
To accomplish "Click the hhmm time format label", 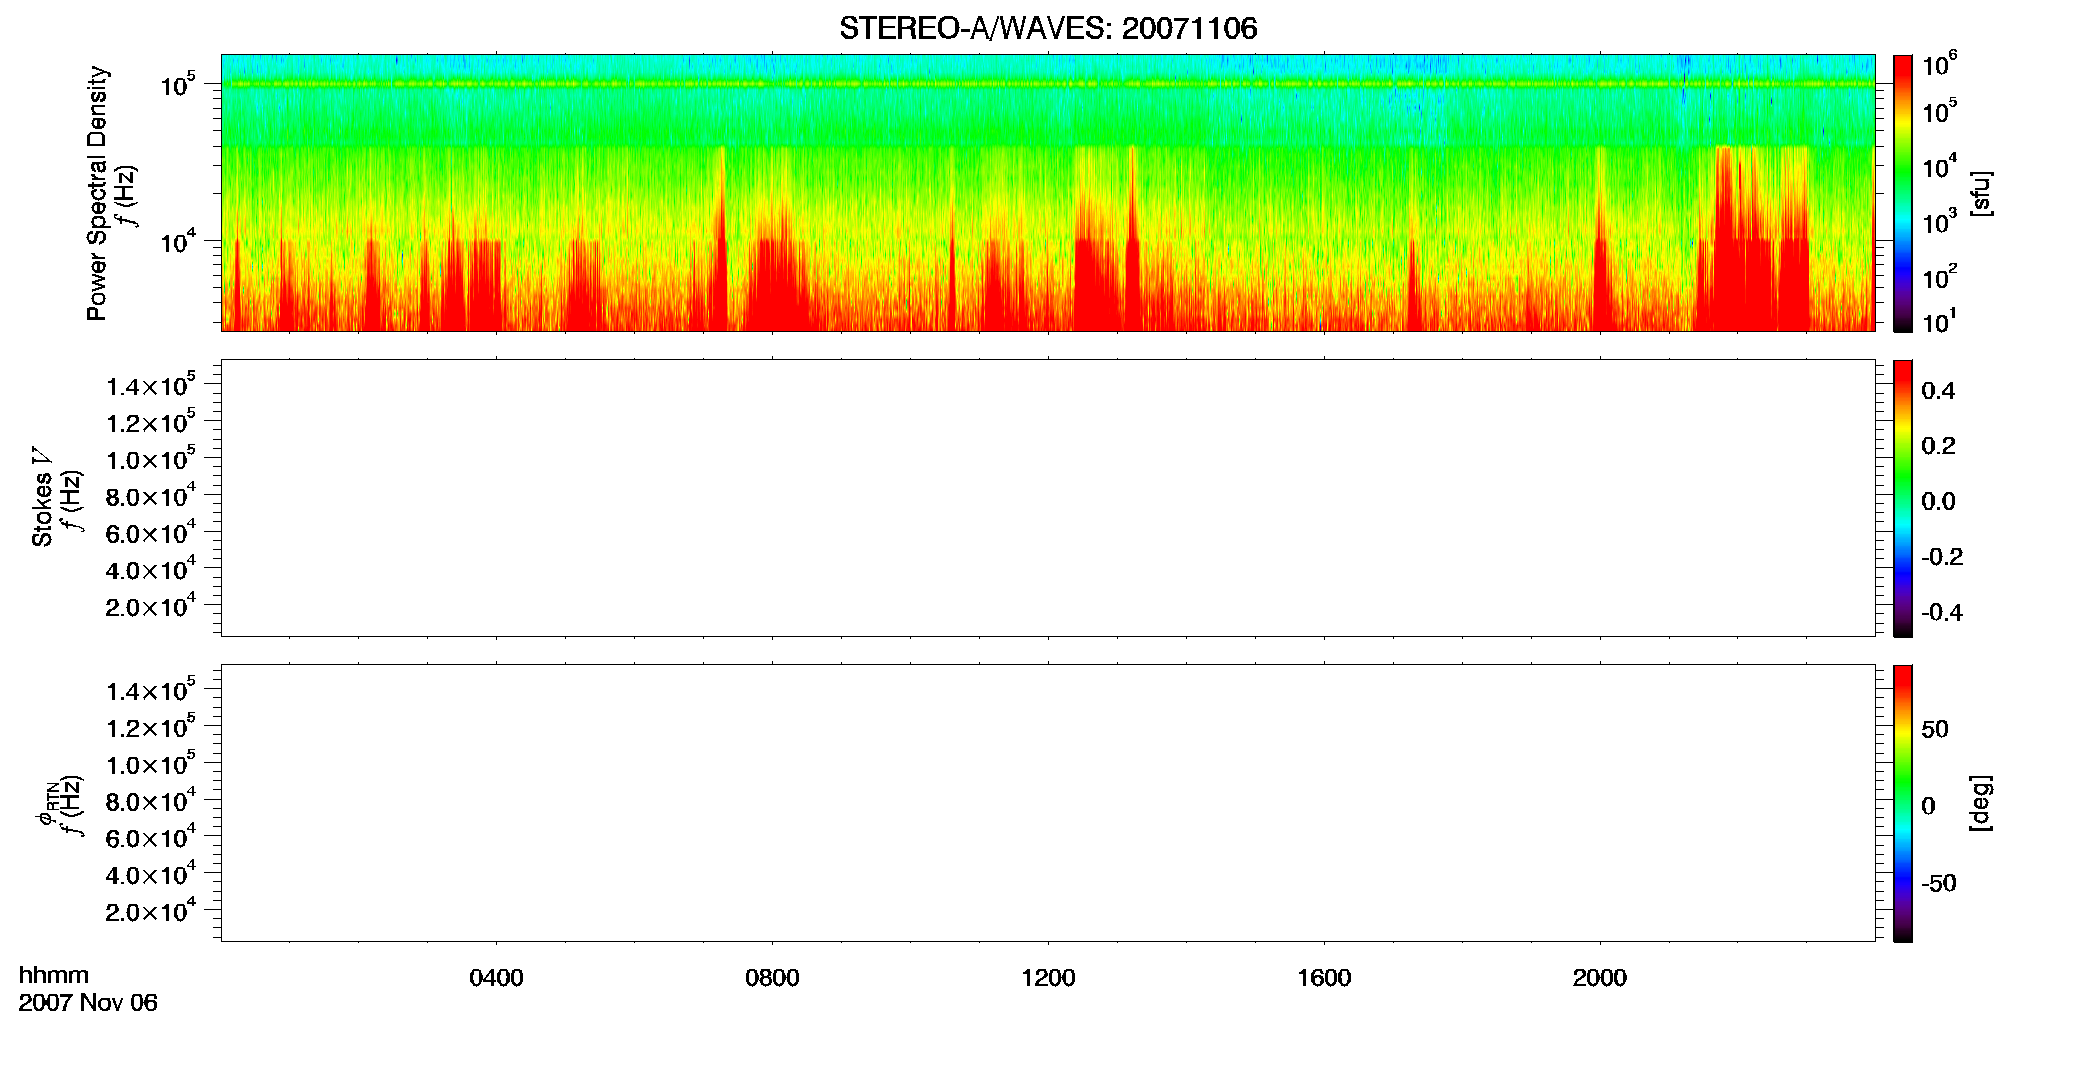I will click(x=54, y=975).
